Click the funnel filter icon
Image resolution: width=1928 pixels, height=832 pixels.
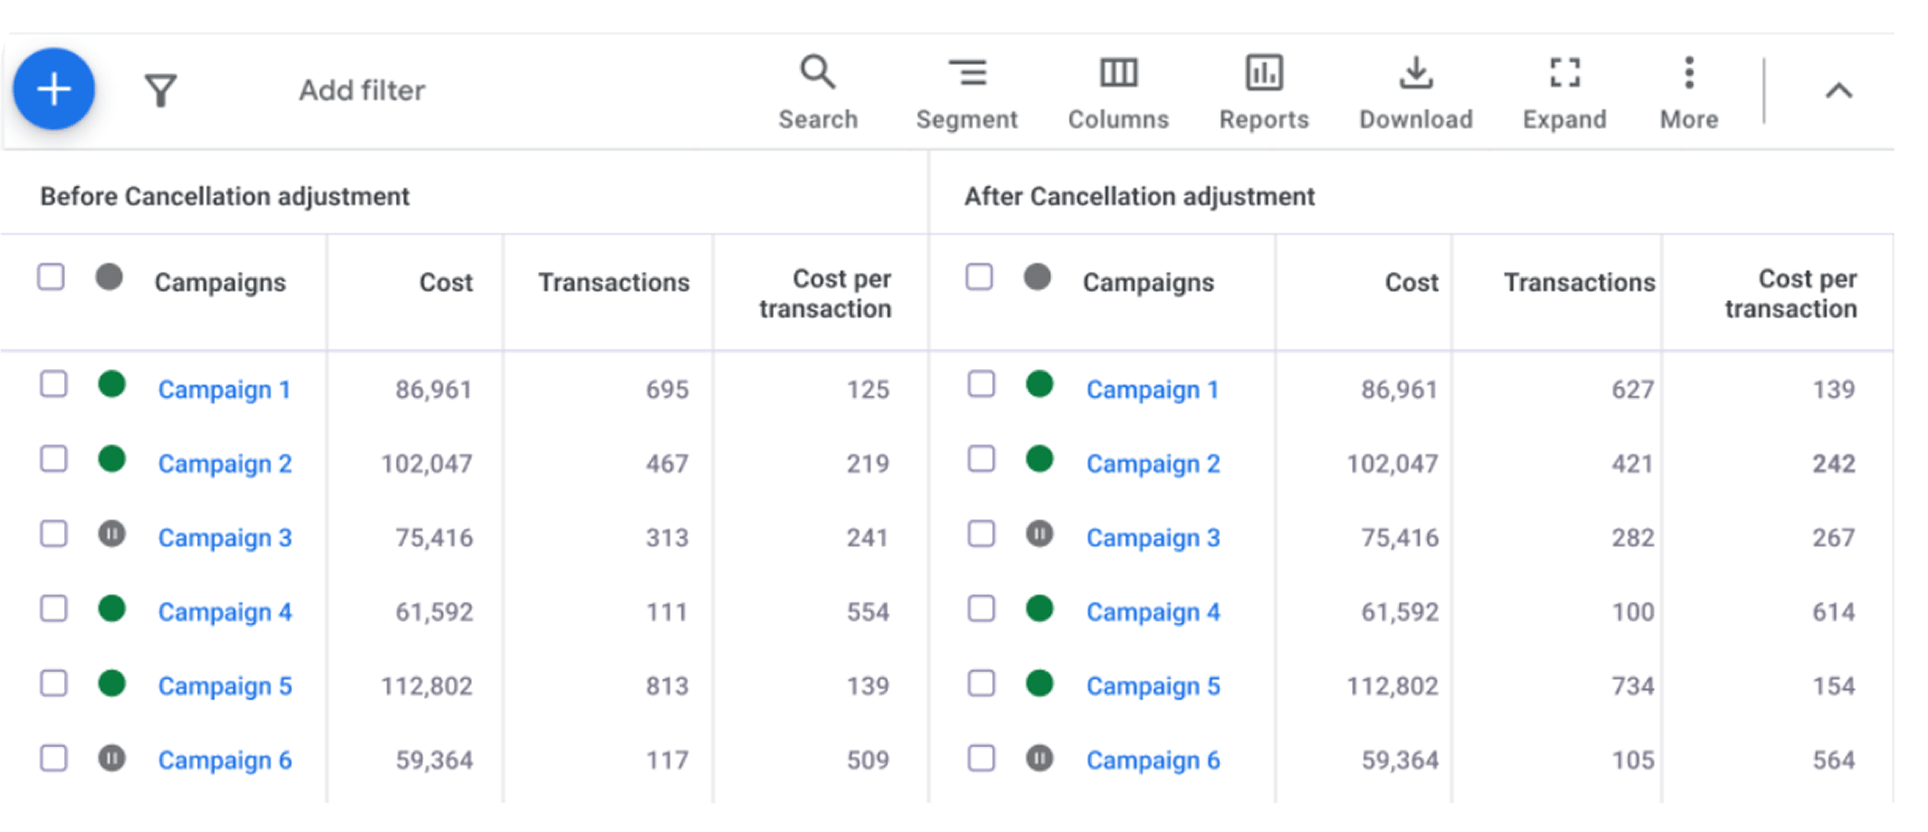click(160, 91)
